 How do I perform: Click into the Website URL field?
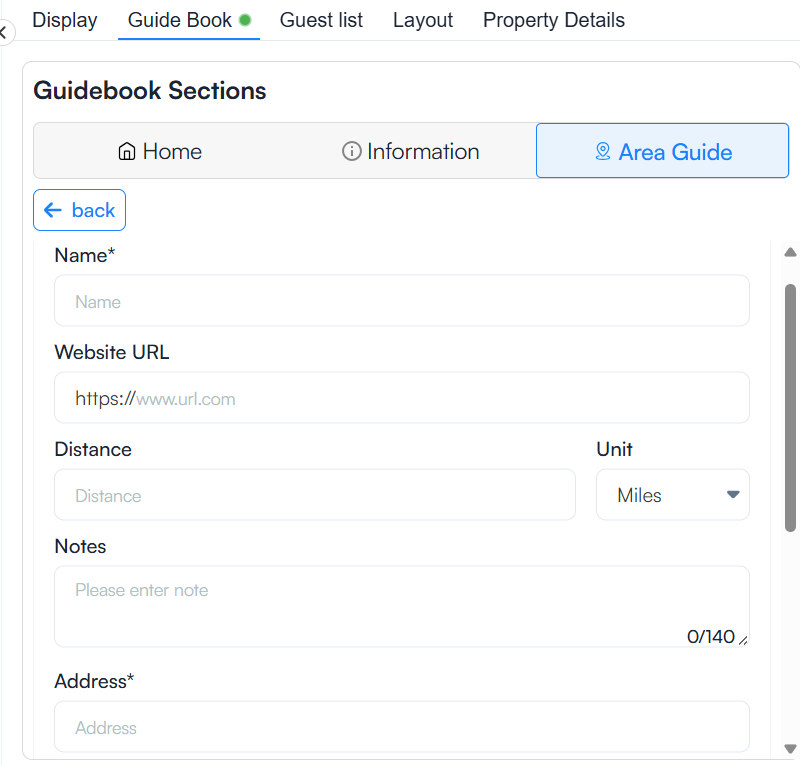click(x=402, y=398)
